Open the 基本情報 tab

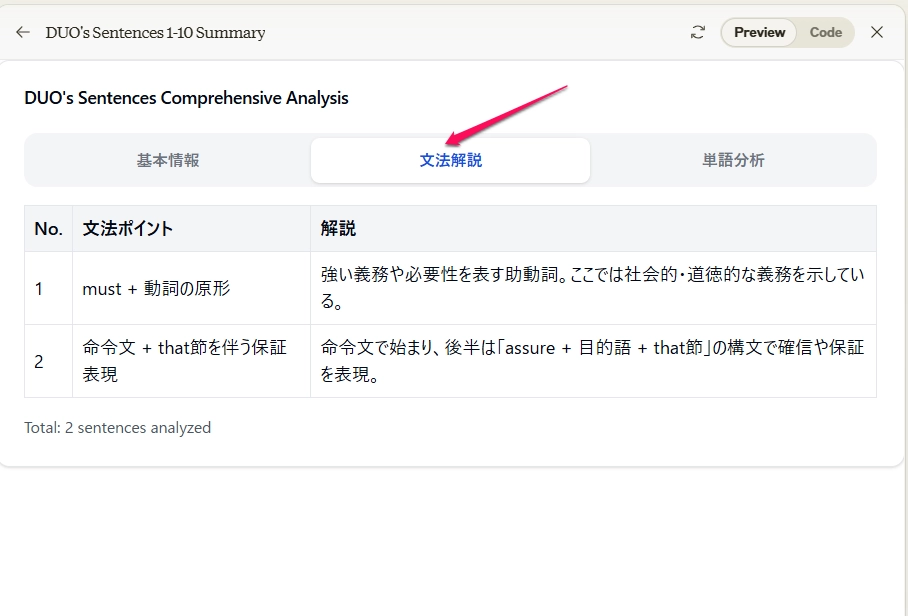[168, 160]
